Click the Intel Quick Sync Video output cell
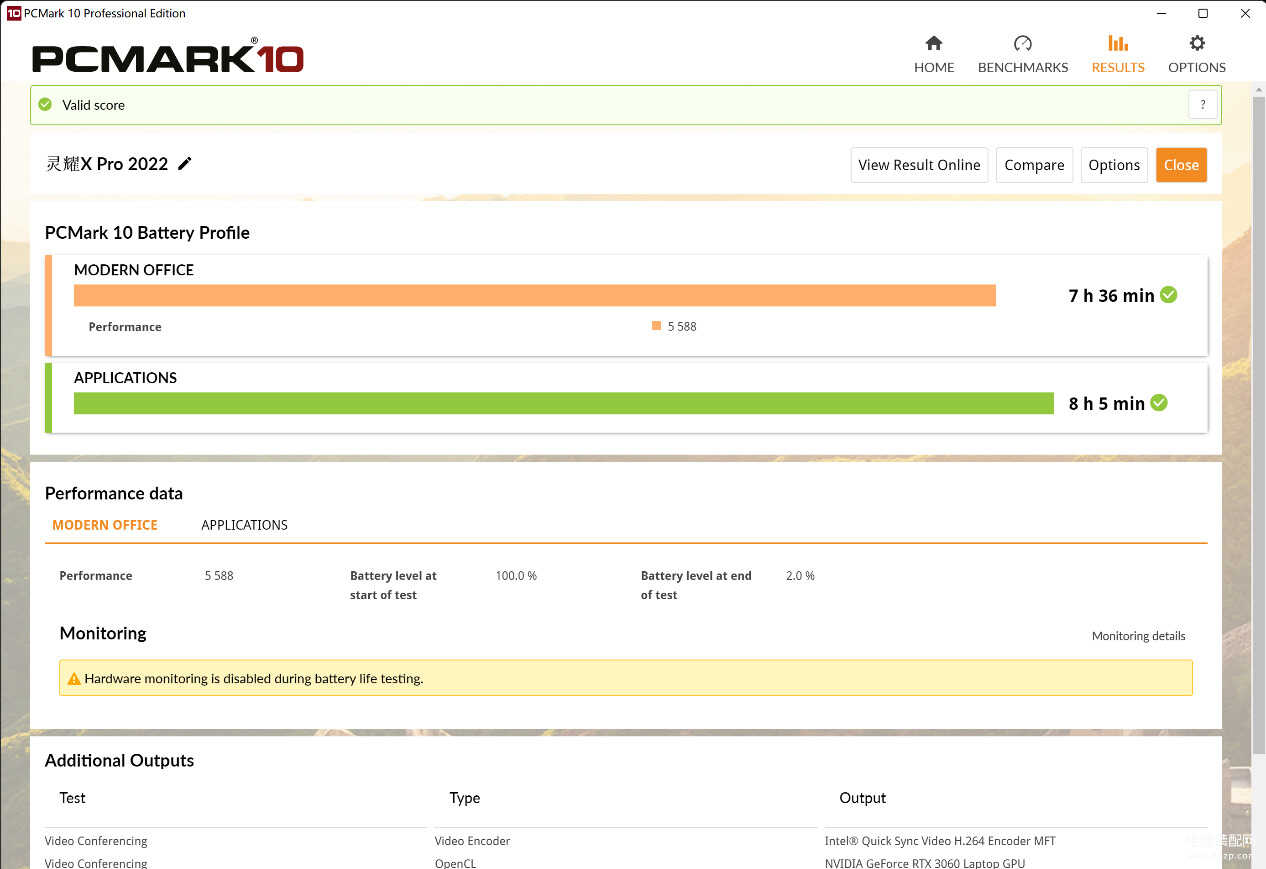 [940, 841]
